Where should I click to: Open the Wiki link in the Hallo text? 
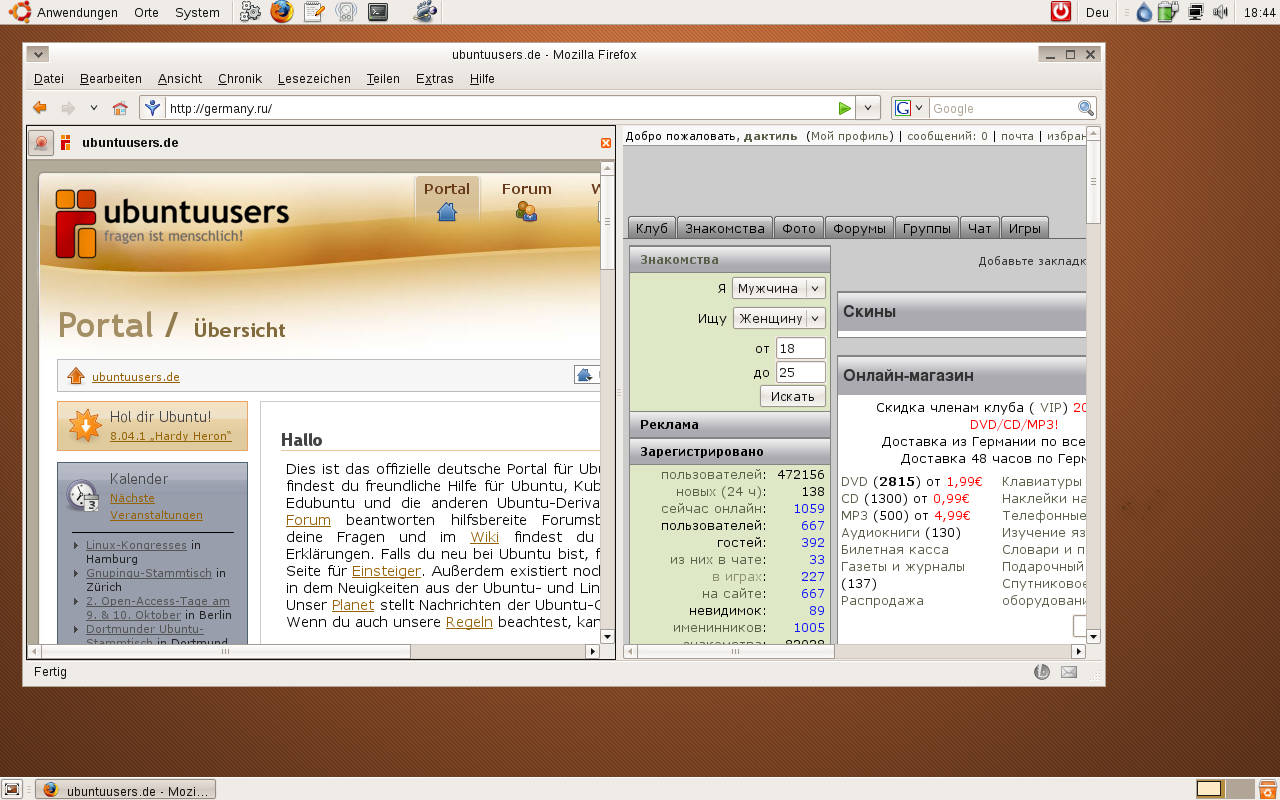484,537
